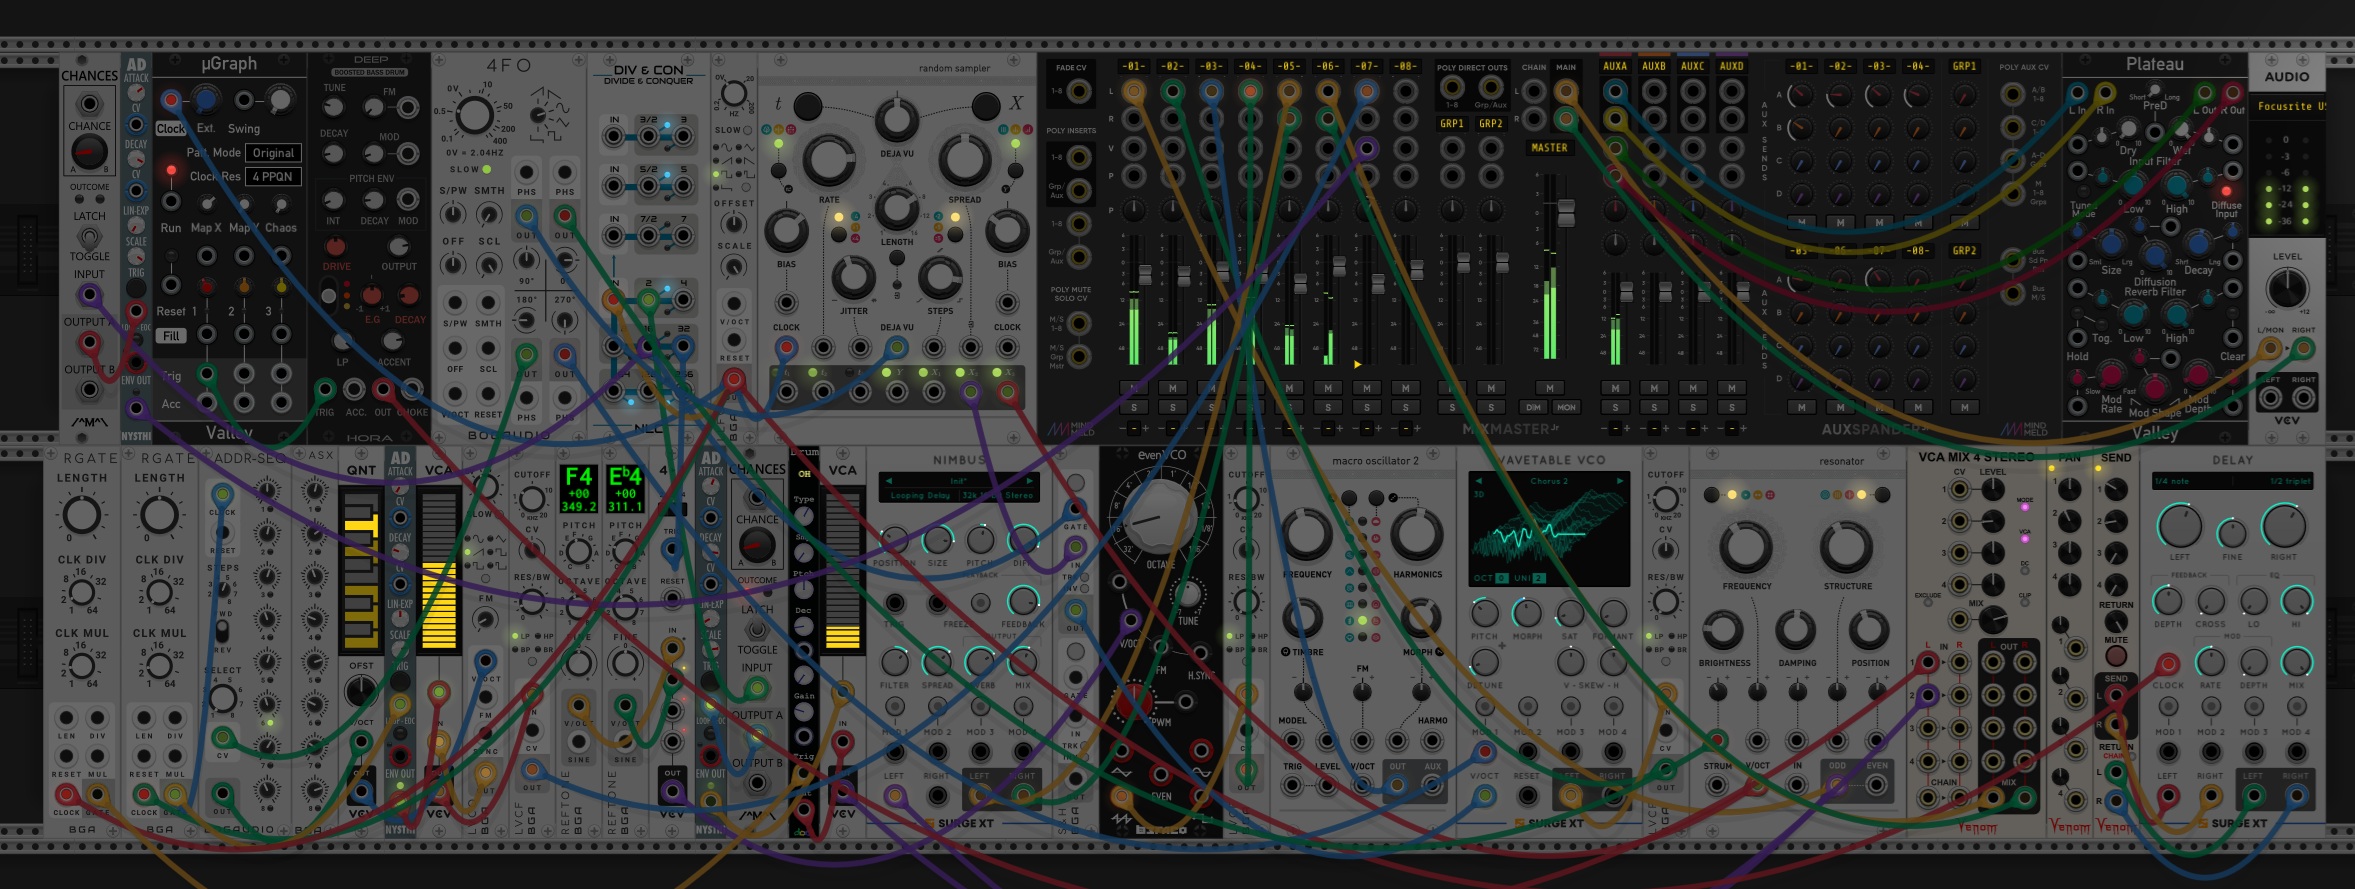Screen dimensions: 2355x889
Task: Toggle the 4FO SLOW light
Action: click(487, 169)
